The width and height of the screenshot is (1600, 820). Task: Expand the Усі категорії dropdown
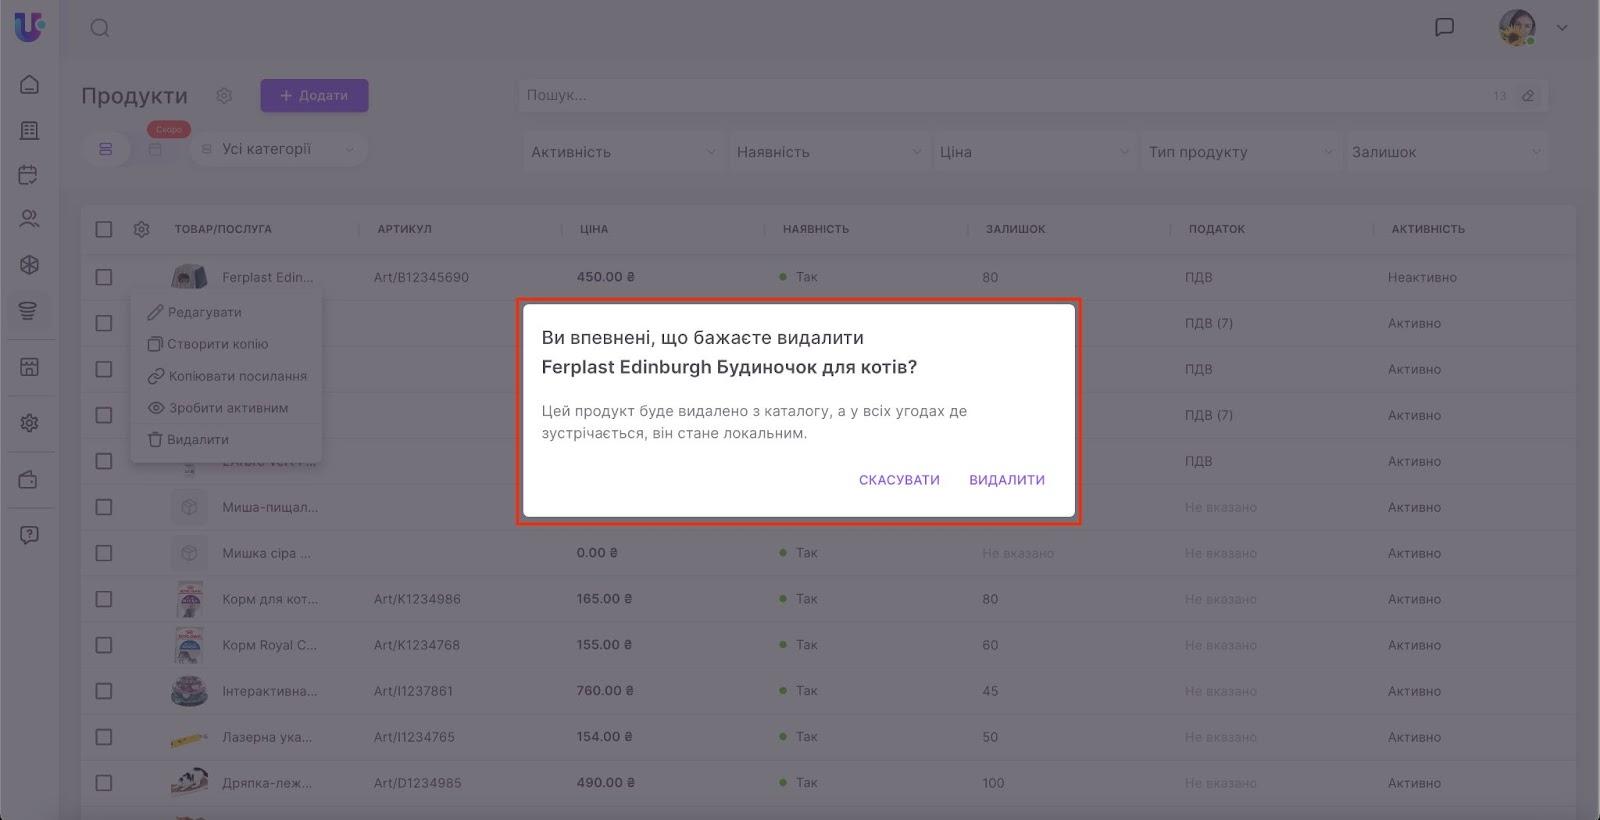coord(278,149)
